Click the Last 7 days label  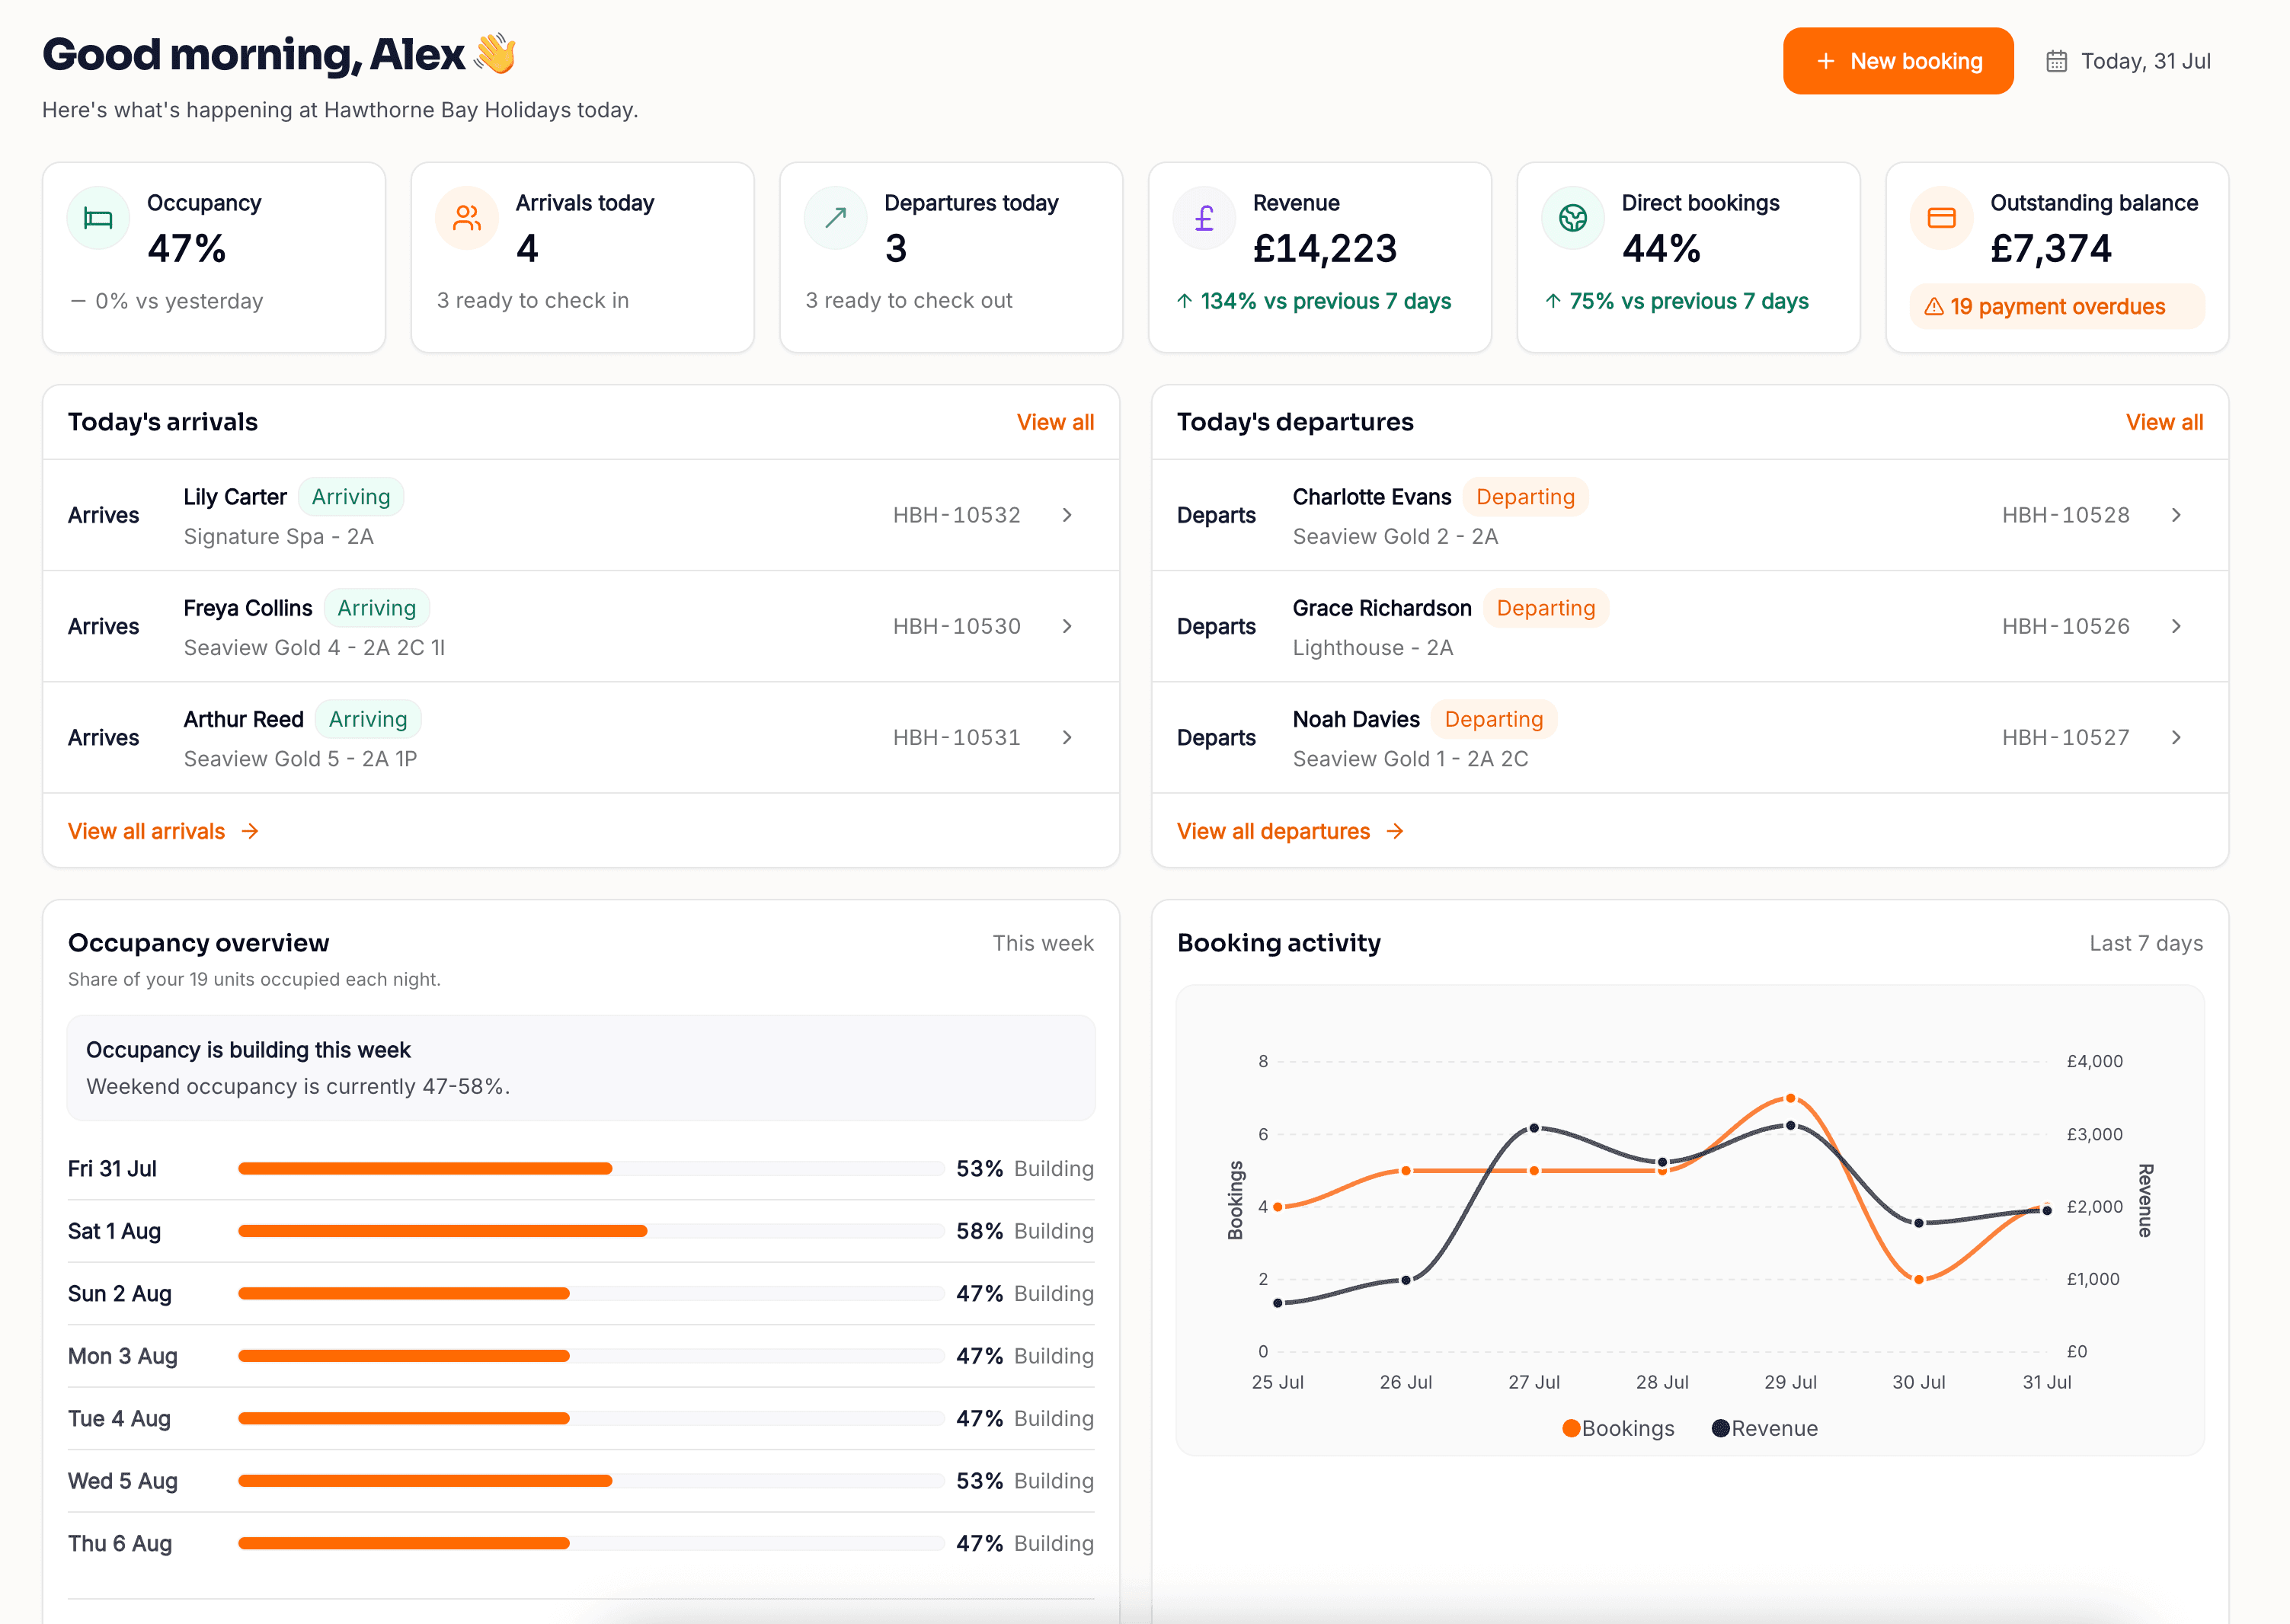(x=2146, y=943)
